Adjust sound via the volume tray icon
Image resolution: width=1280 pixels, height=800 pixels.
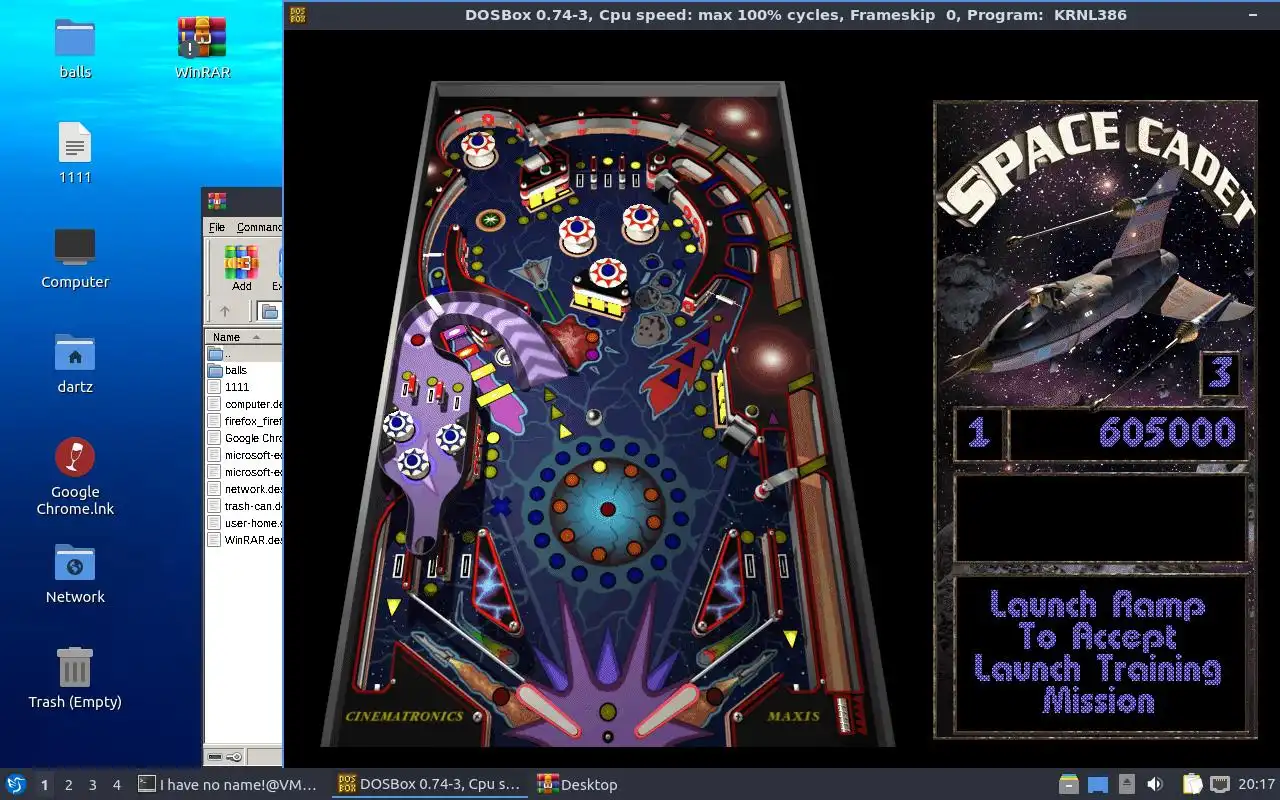point(1155,784)
